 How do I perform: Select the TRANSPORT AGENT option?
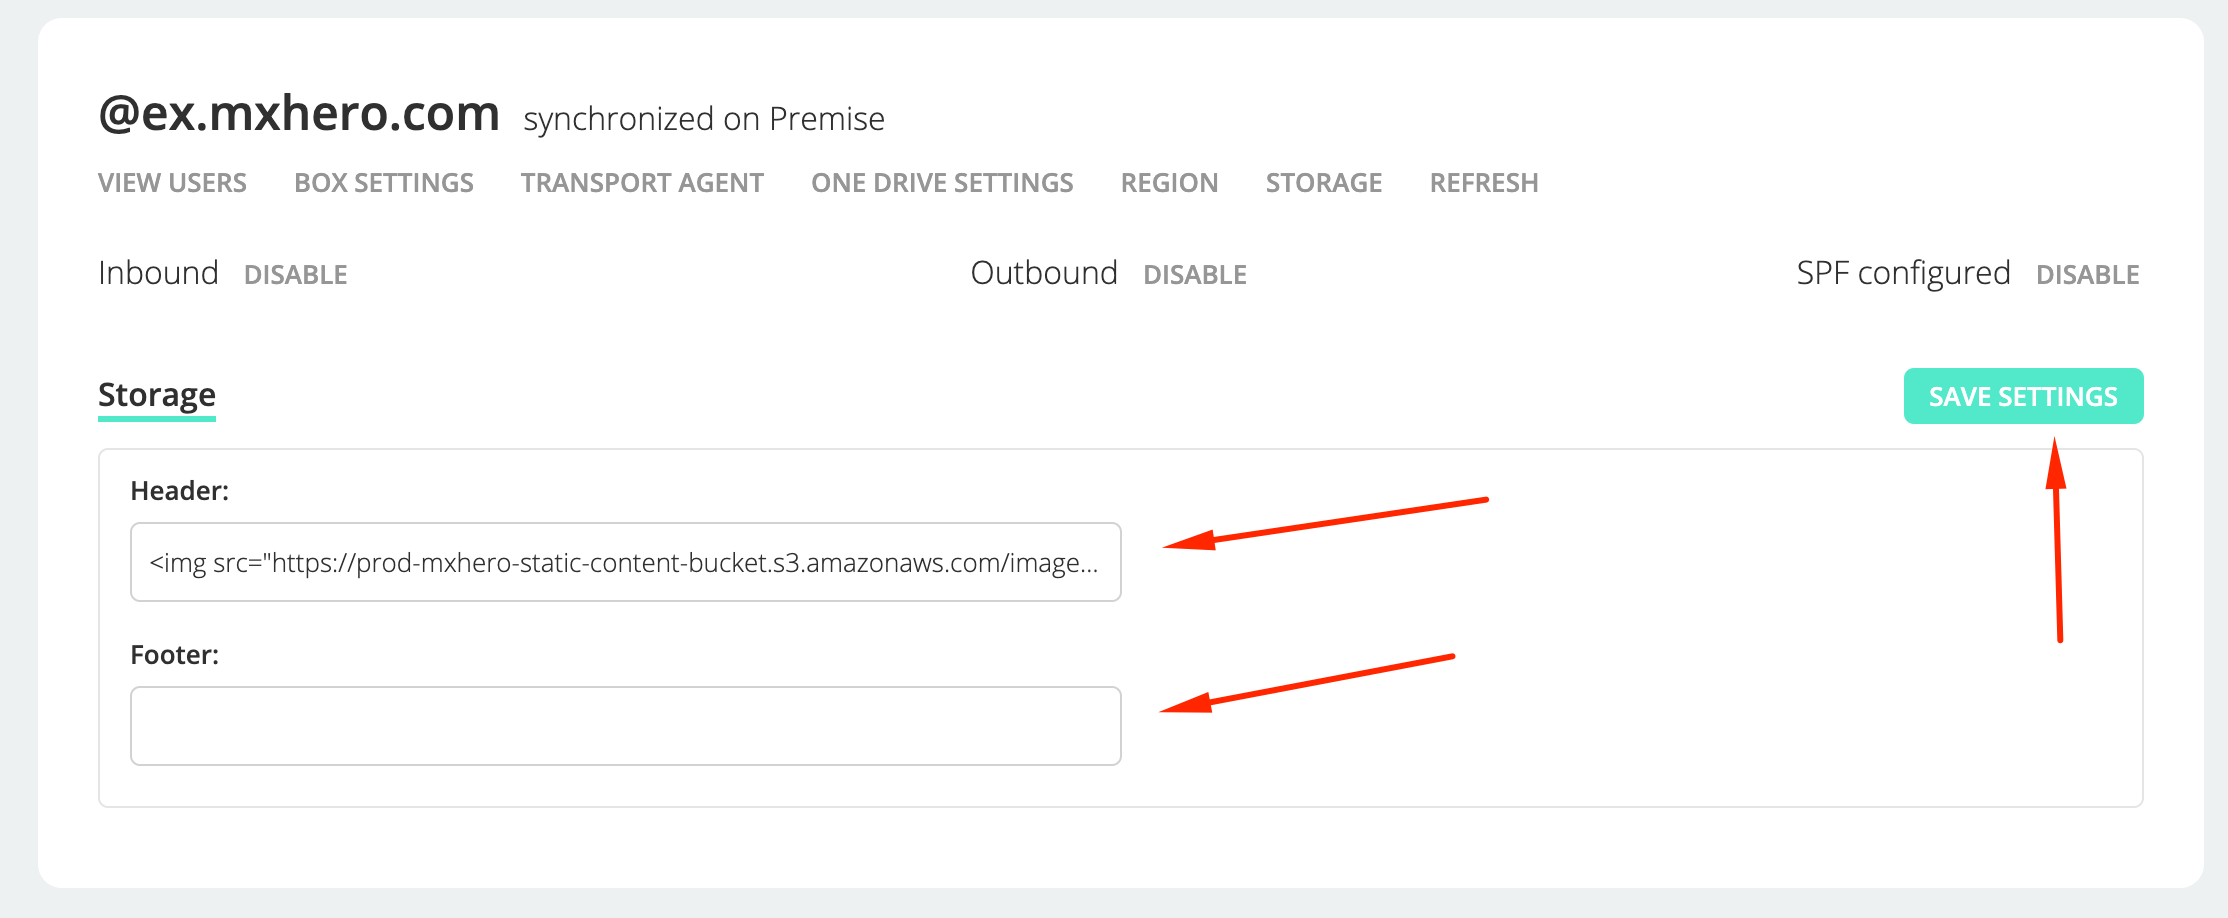coord(642,183)
